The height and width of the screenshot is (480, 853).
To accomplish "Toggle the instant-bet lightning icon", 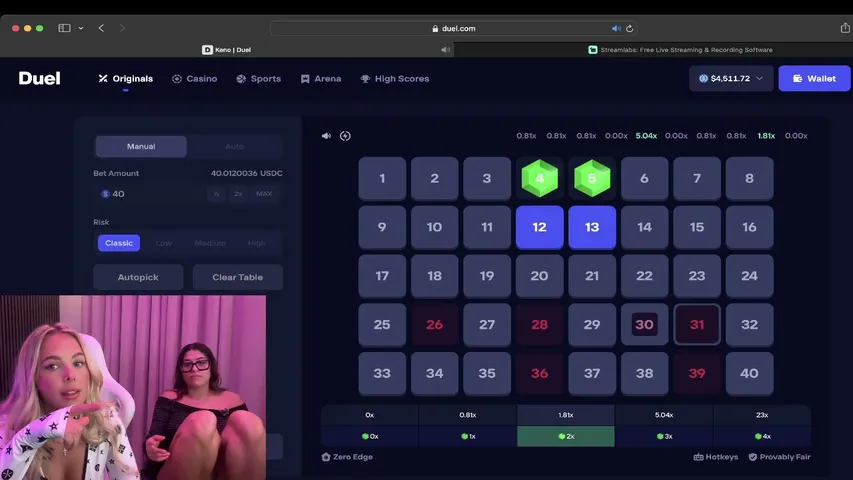I will click(x=345, y=136).
